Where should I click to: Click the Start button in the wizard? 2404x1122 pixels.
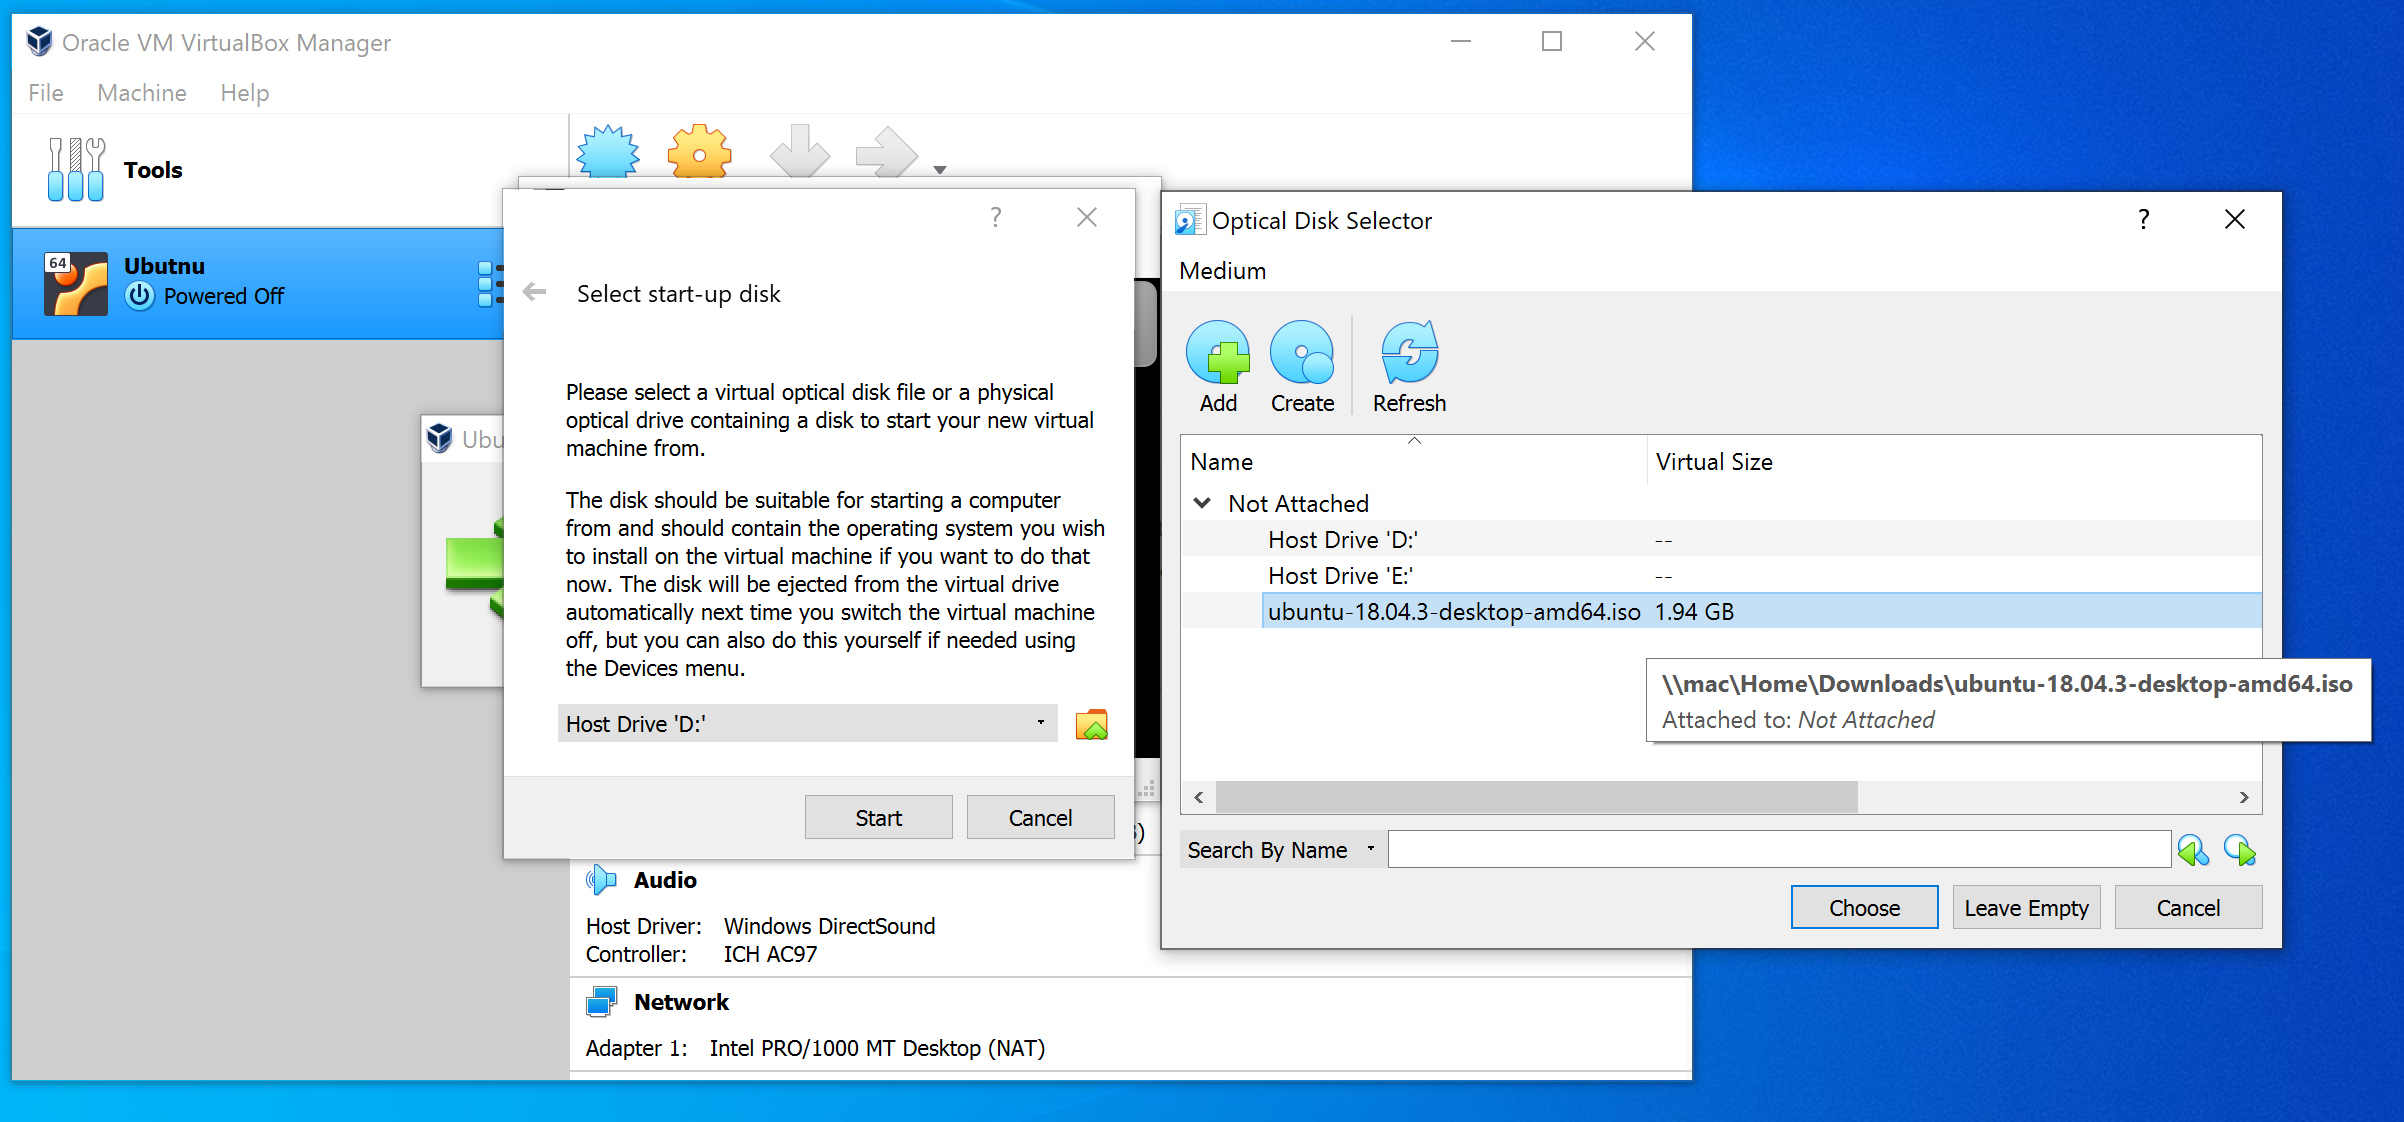click(x=878, y=818)
